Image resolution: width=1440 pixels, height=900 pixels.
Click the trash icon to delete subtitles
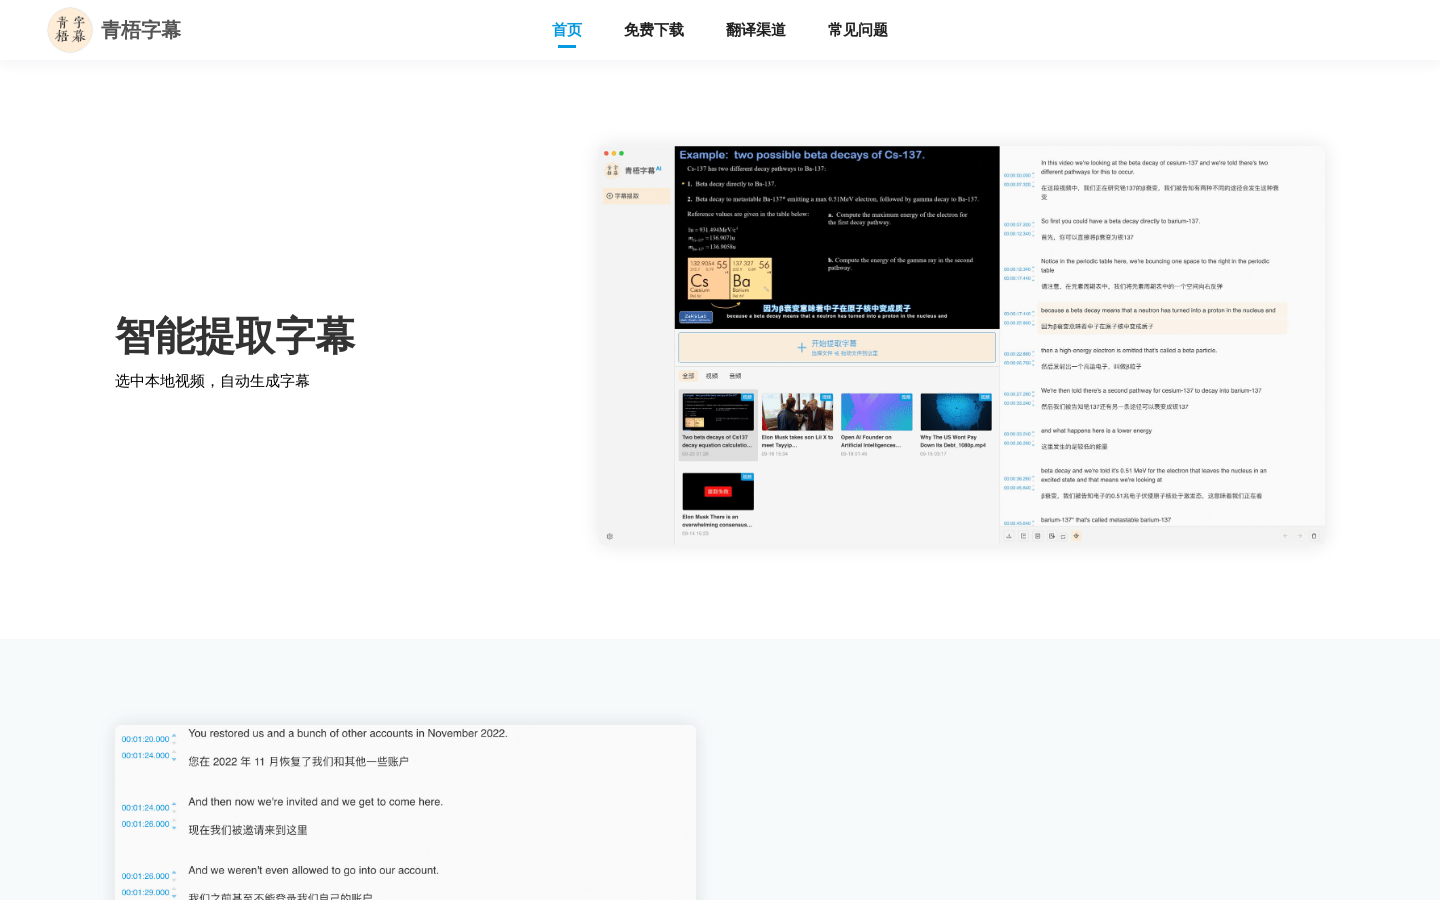click(x=1314, y=536)
